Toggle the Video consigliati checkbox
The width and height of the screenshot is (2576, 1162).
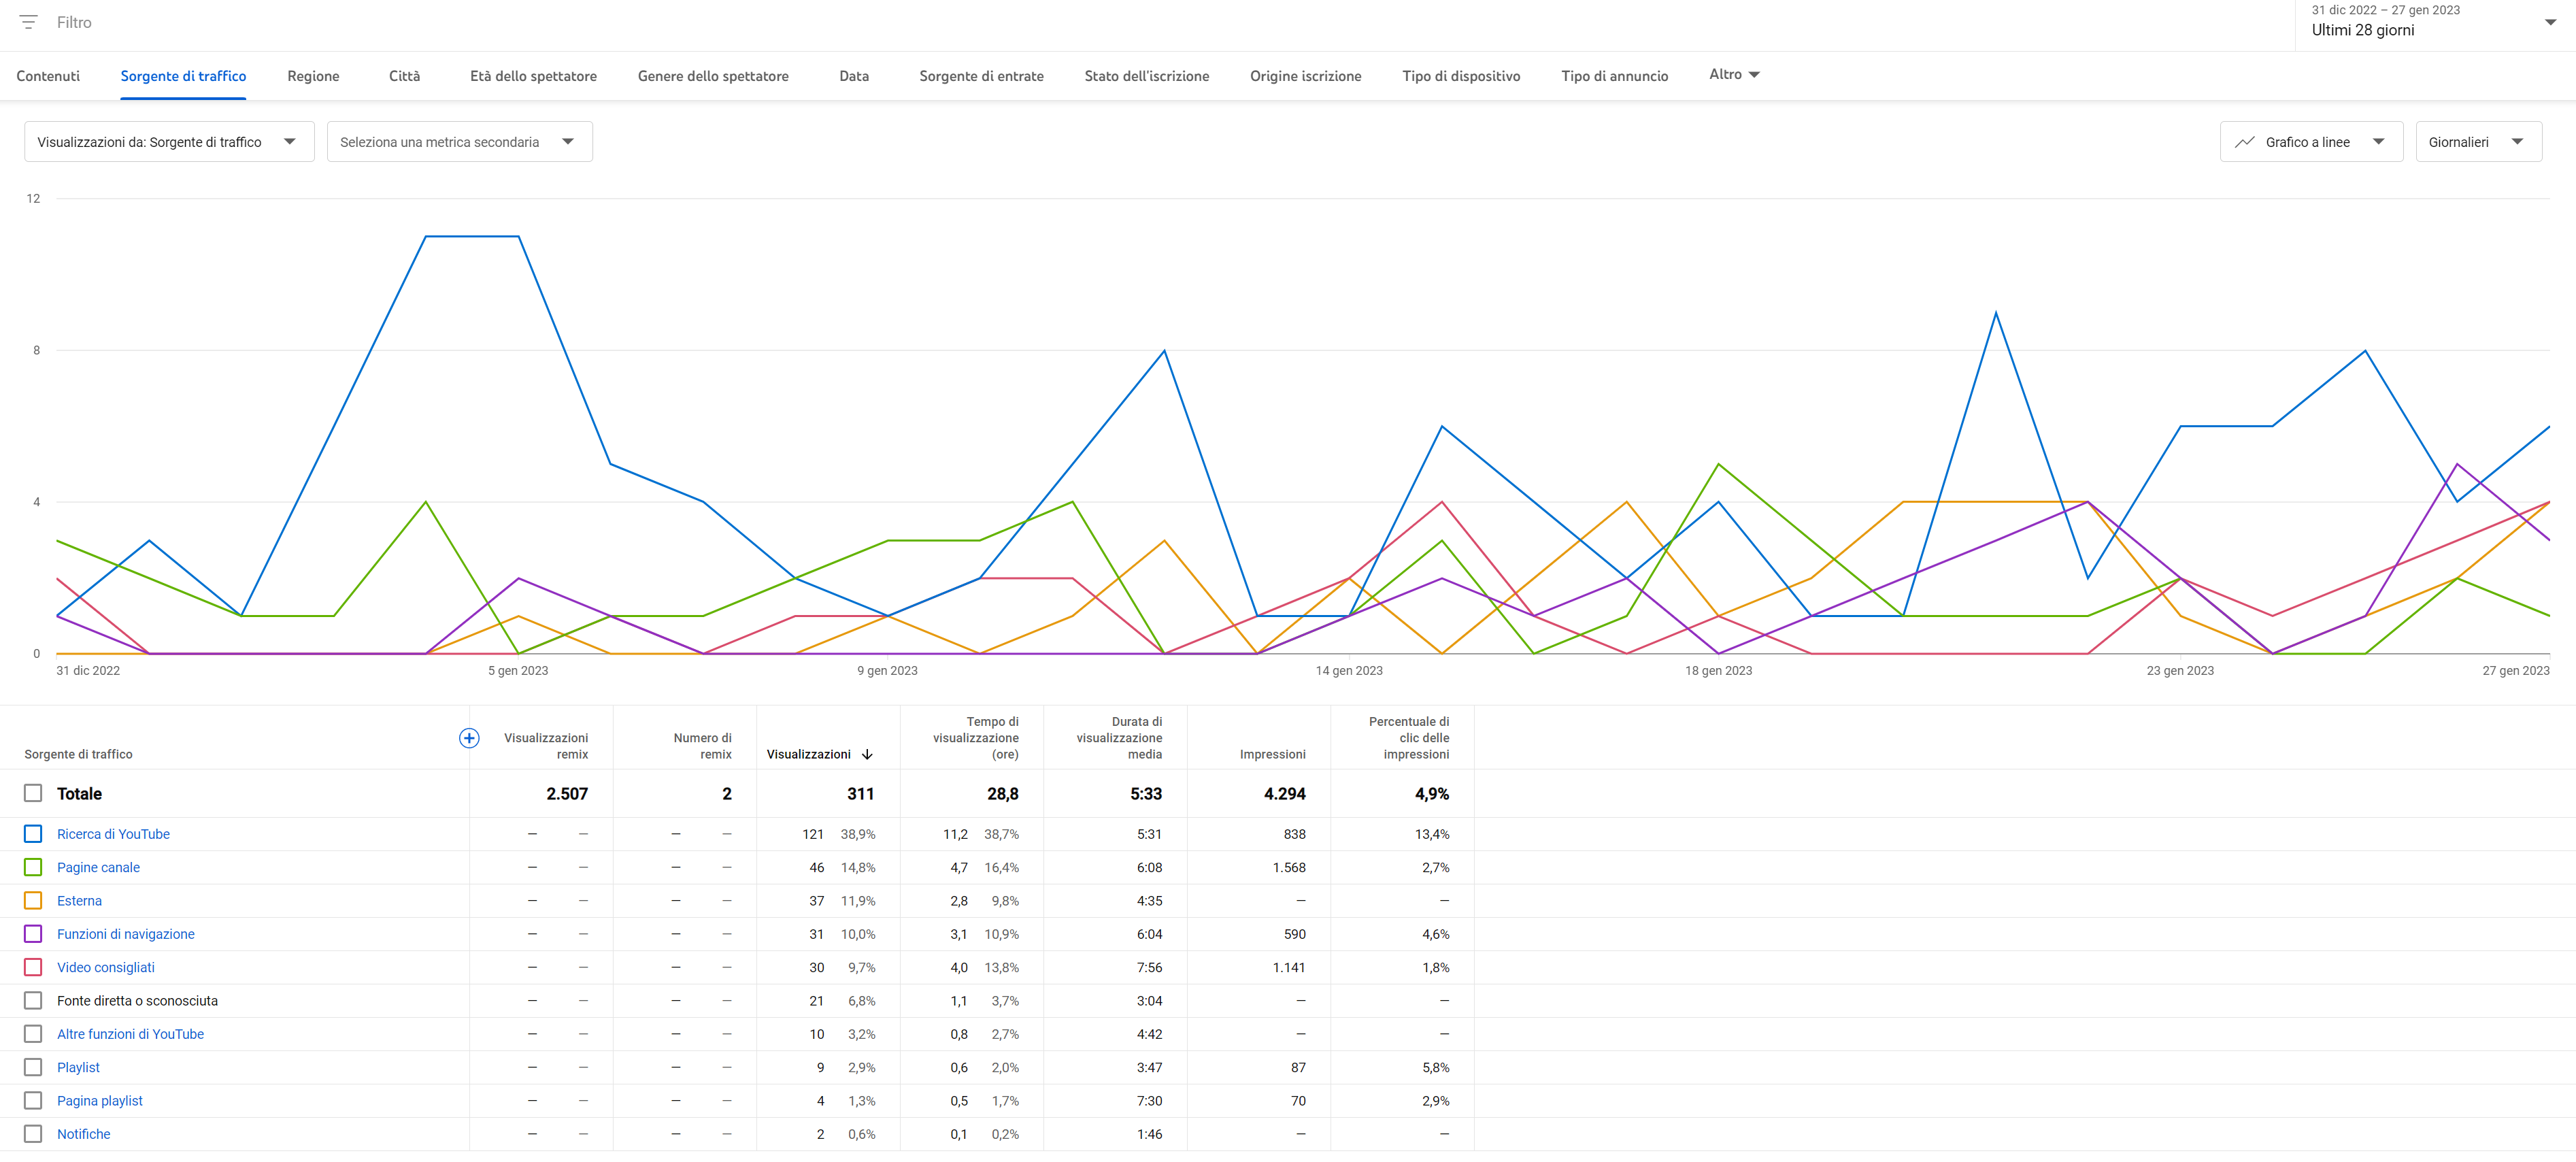pyautogui.click(x=33, y=967)
